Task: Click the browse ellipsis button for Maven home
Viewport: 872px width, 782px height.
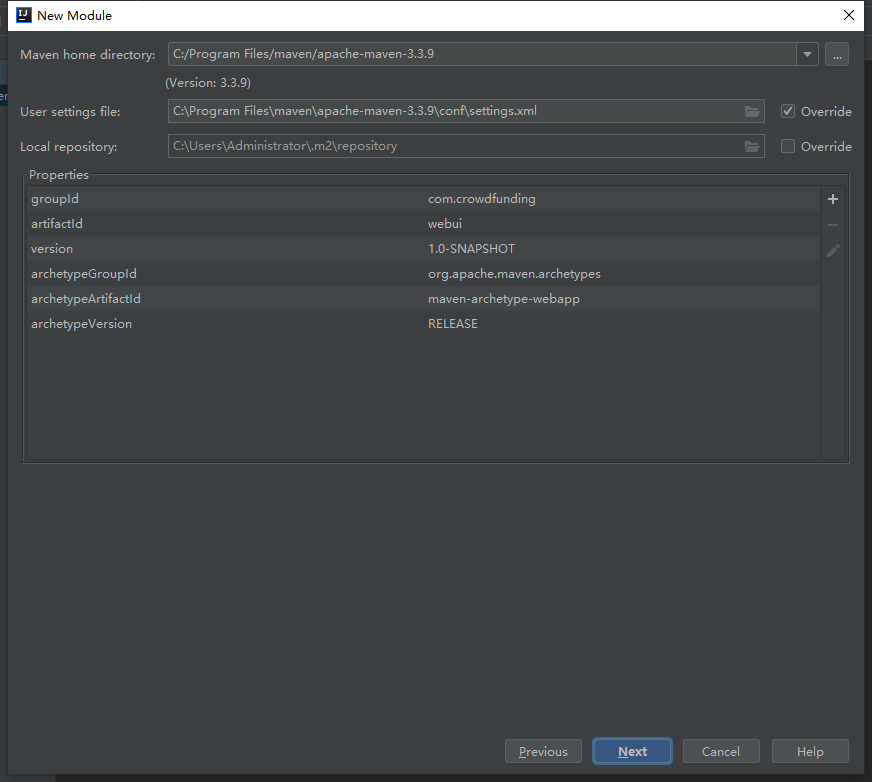Action: [837, 55]
